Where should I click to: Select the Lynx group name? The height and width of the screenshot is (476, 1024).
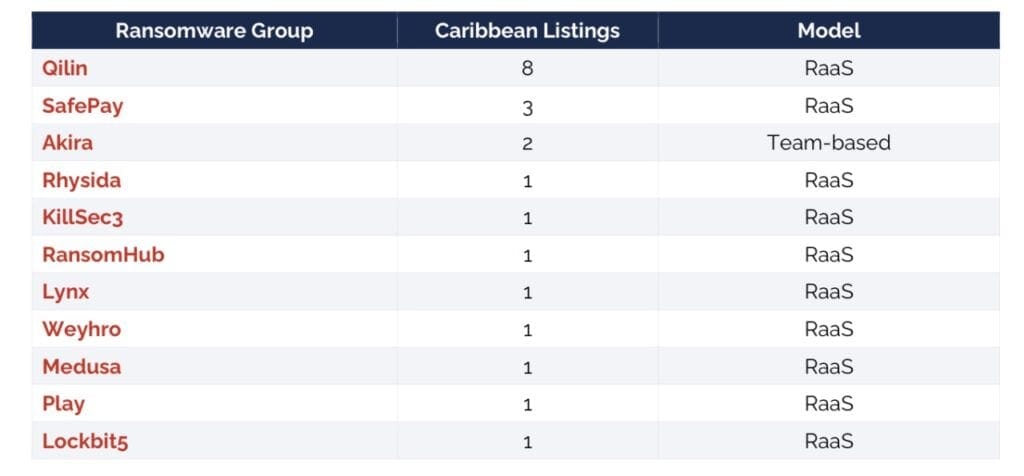[65, 292]
